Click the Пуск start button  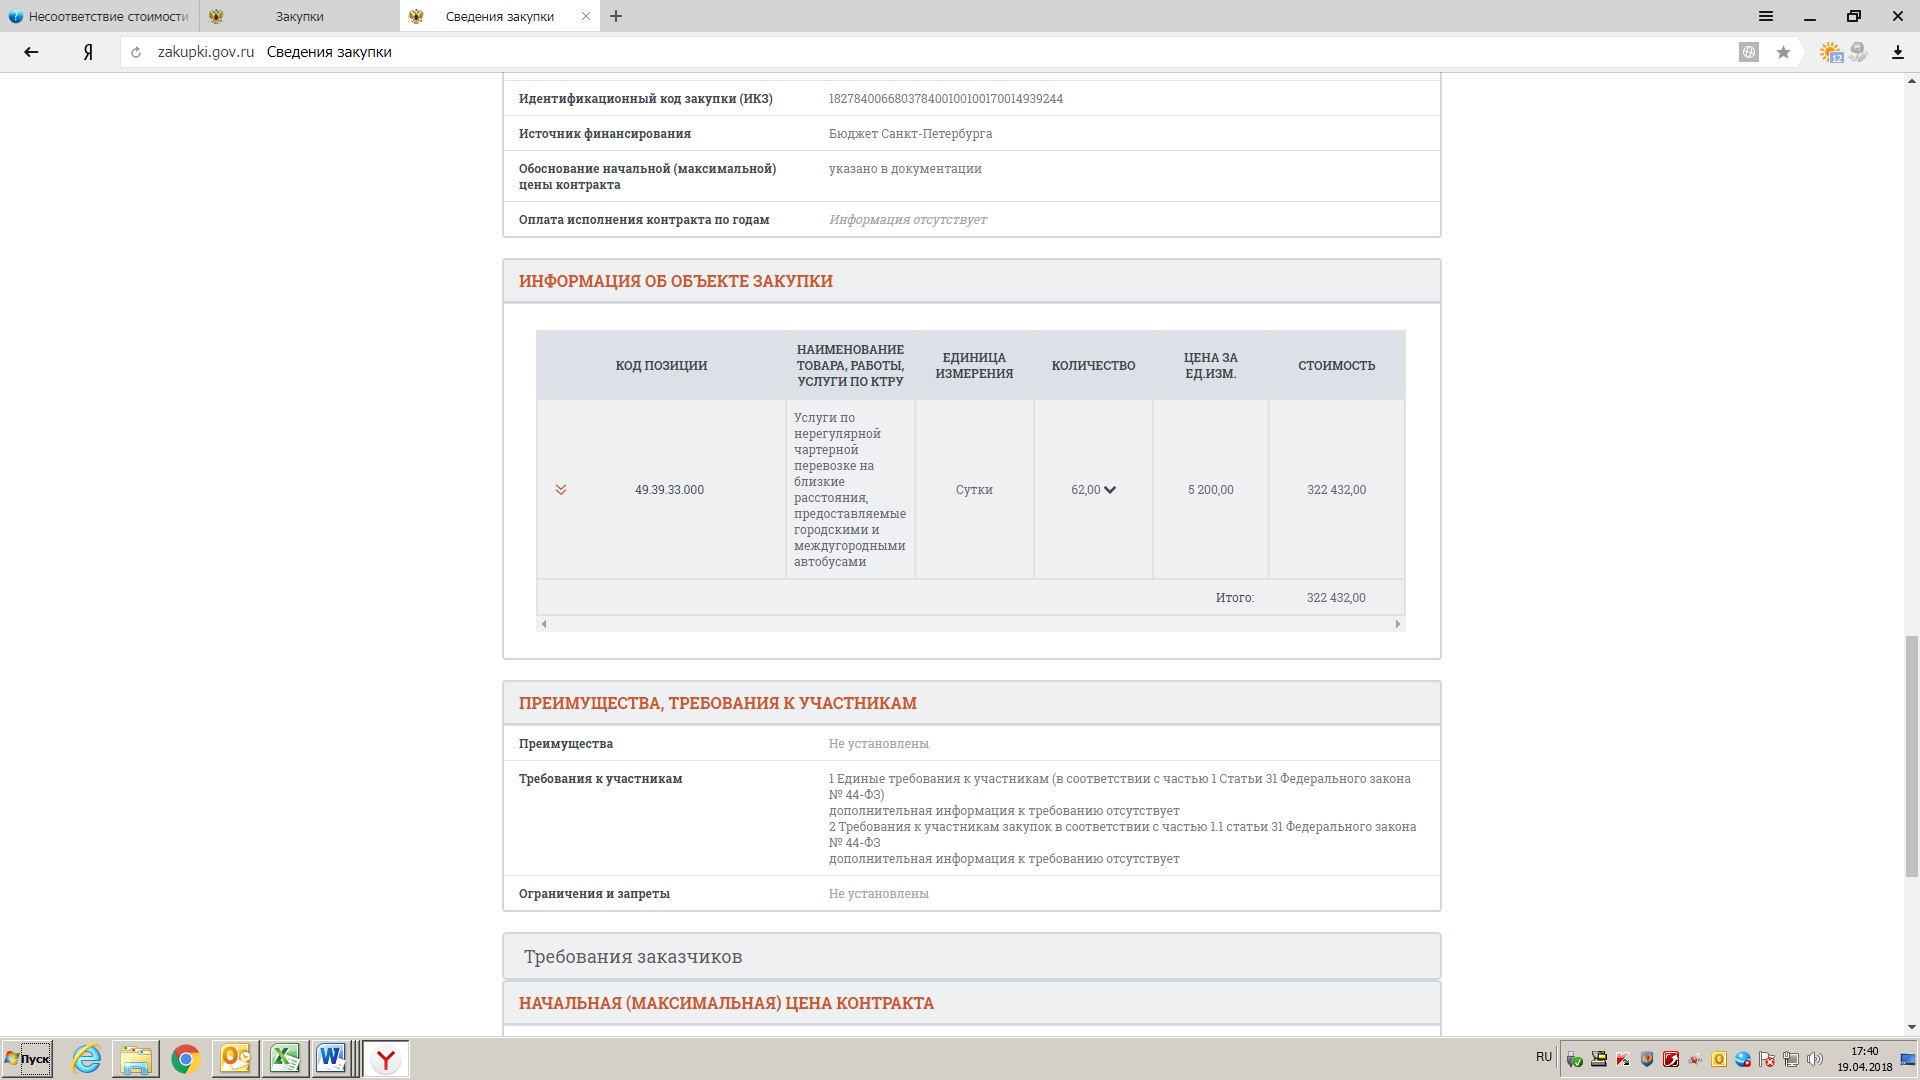28,1058
